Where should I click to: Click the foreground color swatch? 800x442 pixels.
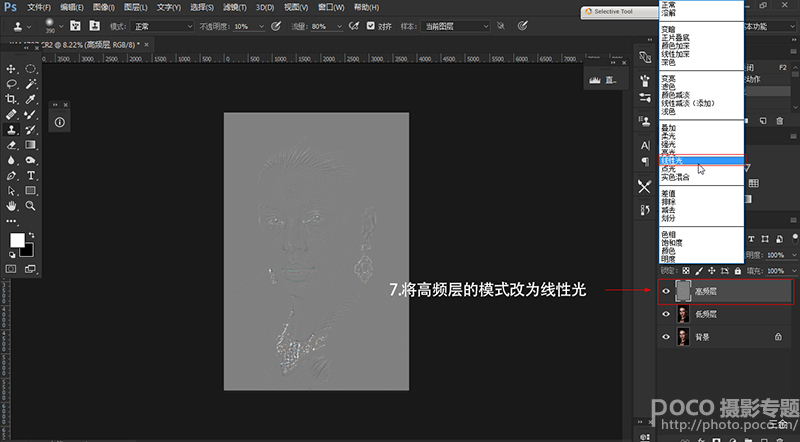17,241
